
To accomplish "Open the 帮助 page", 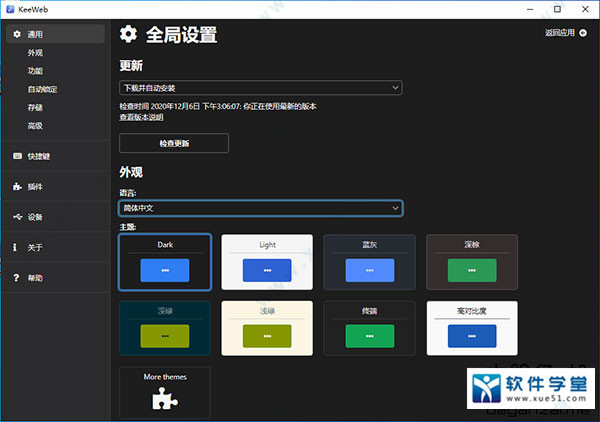I will point(55,278).
